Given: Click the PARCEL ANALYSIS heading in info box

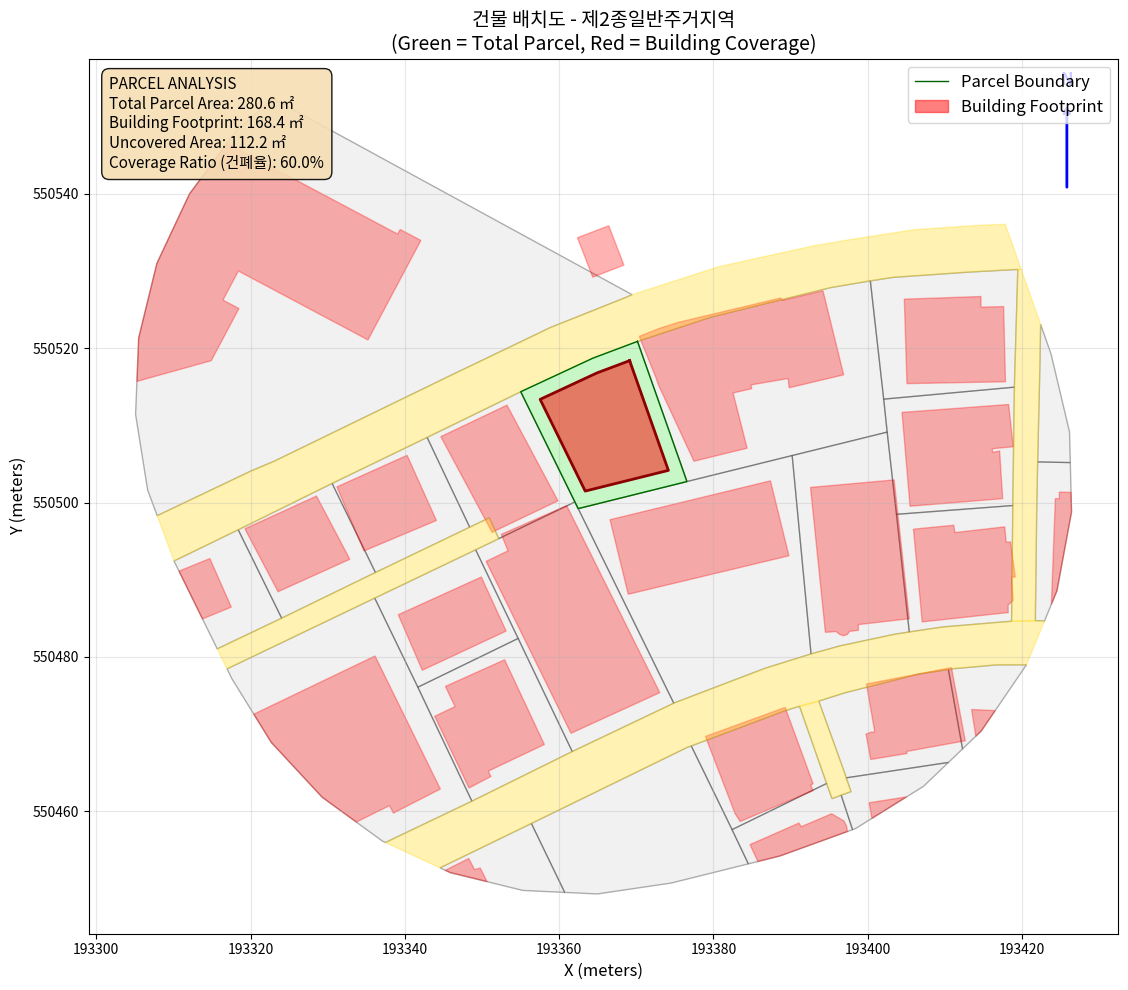Looking at the screenshot, I should click(173, 83).
